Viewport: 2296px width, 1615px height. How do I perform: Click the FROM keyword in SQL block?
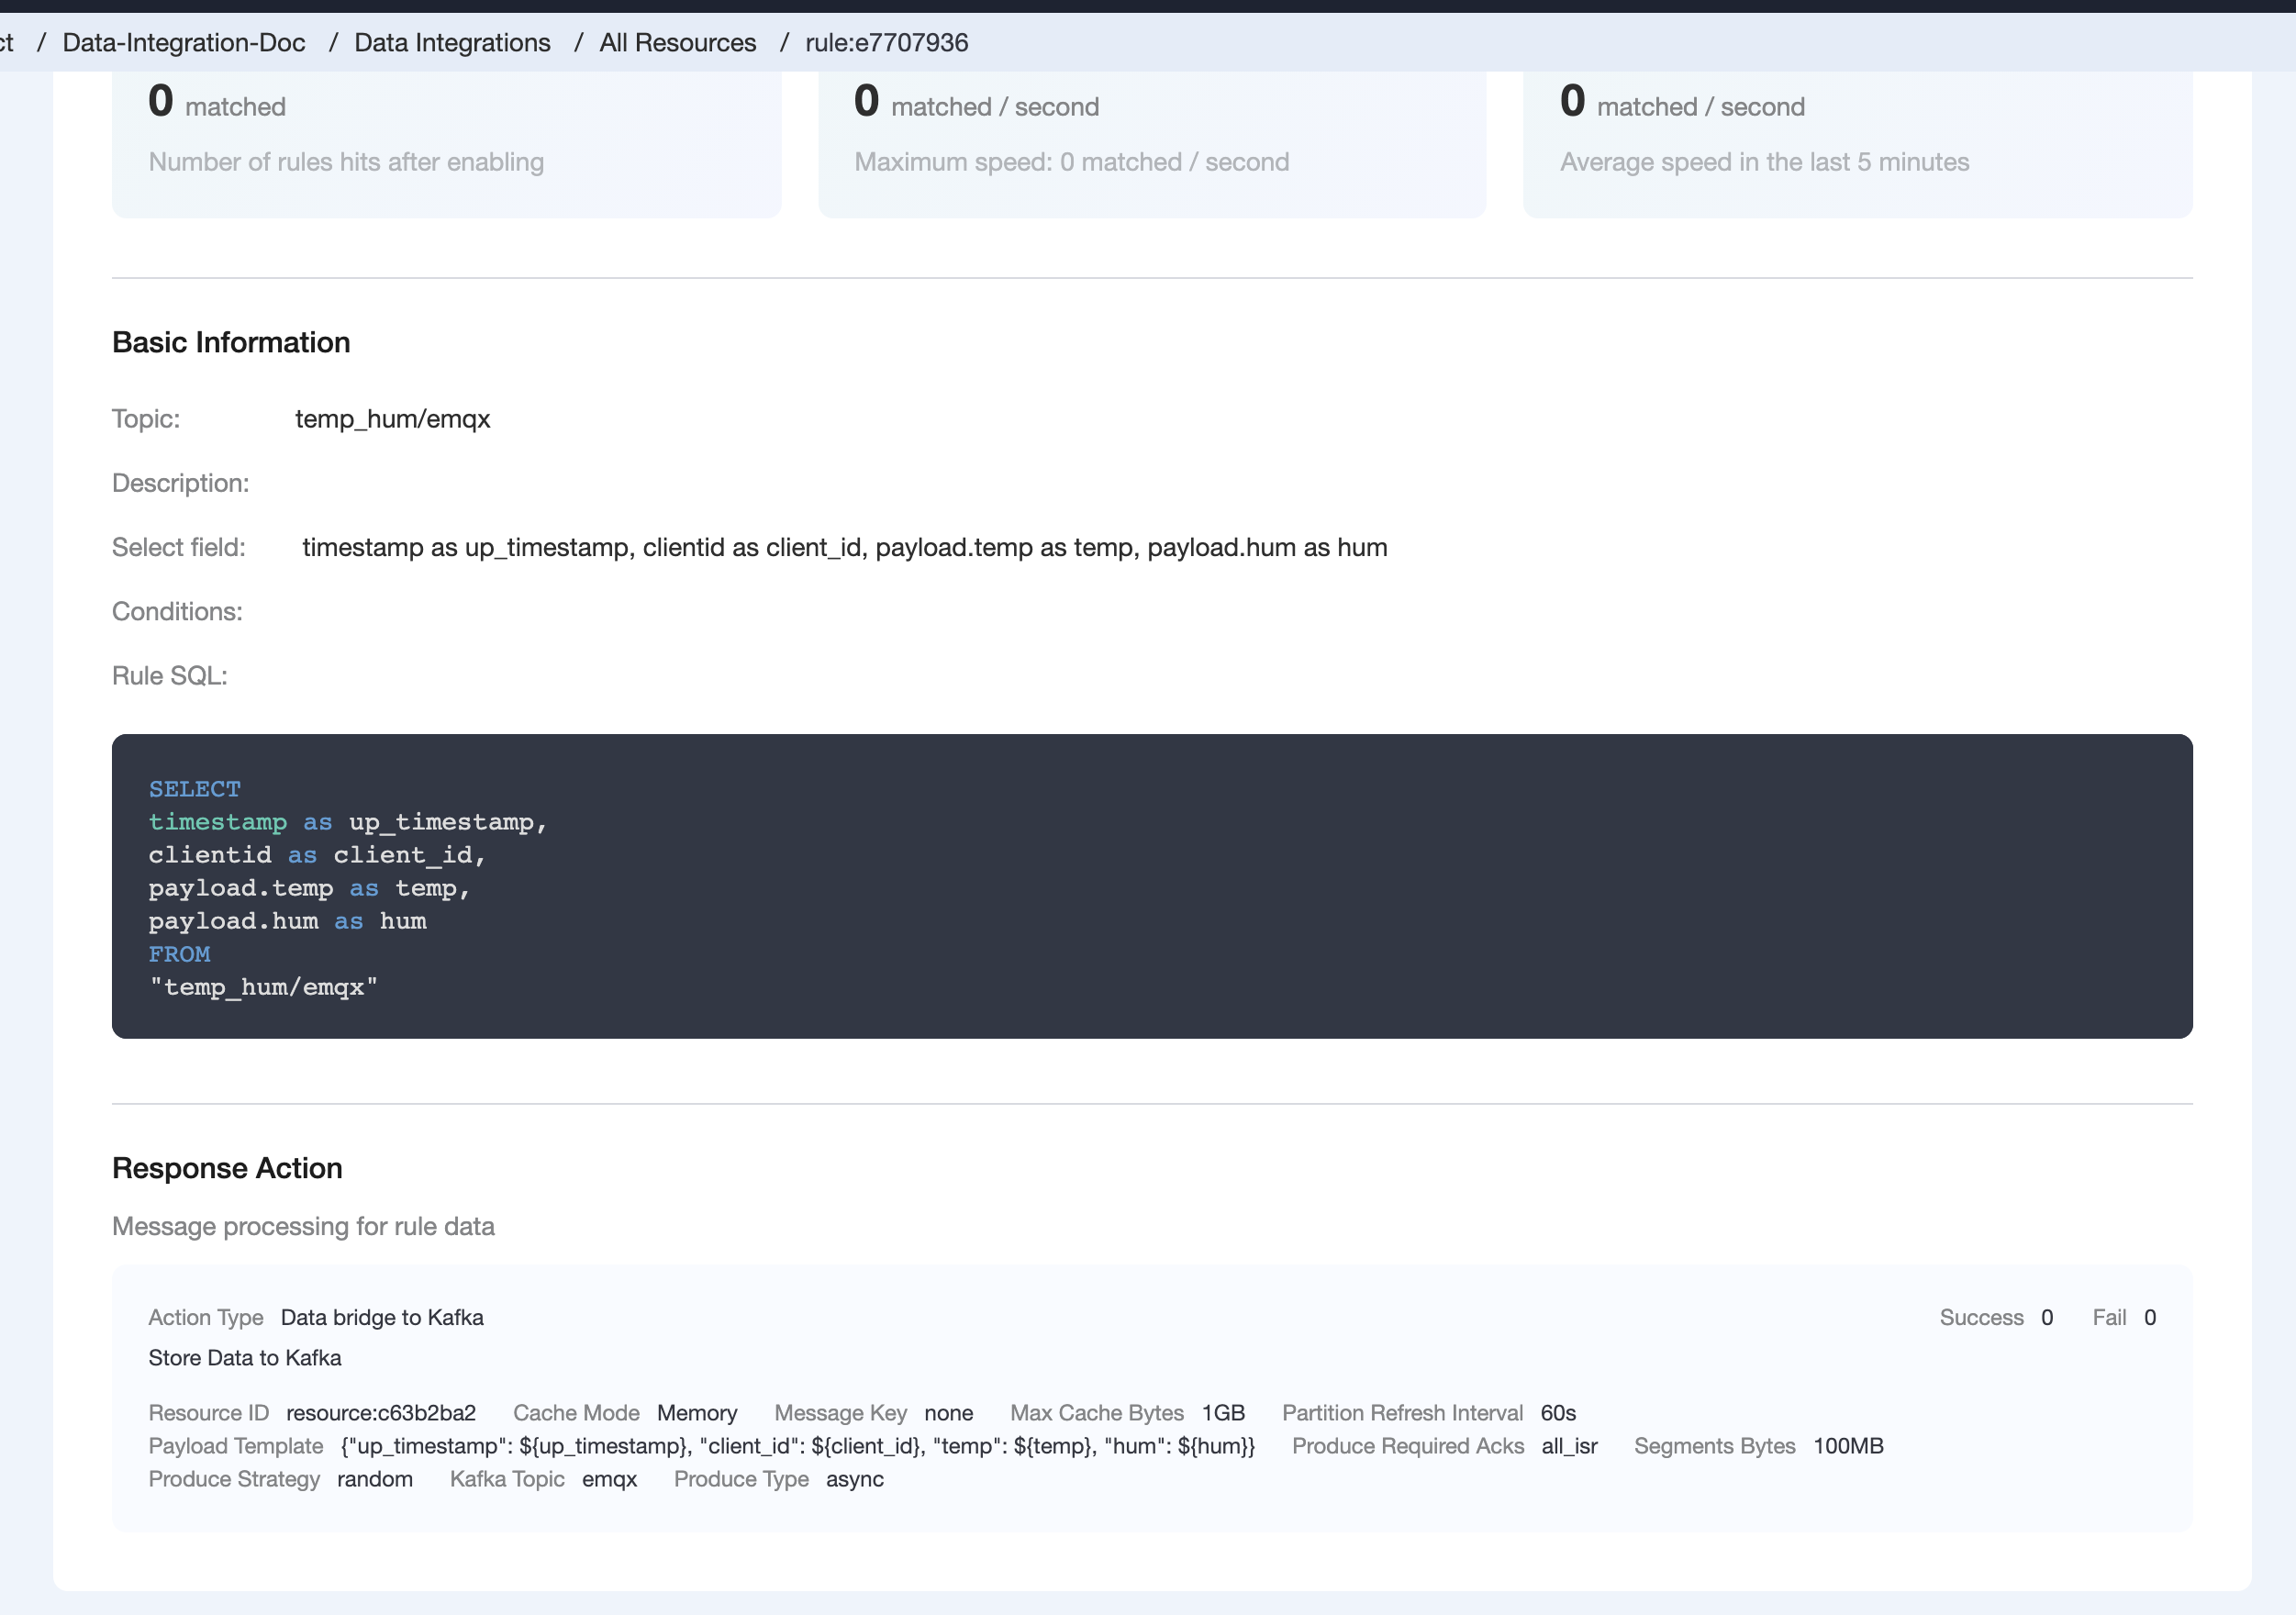click(179, 954)
